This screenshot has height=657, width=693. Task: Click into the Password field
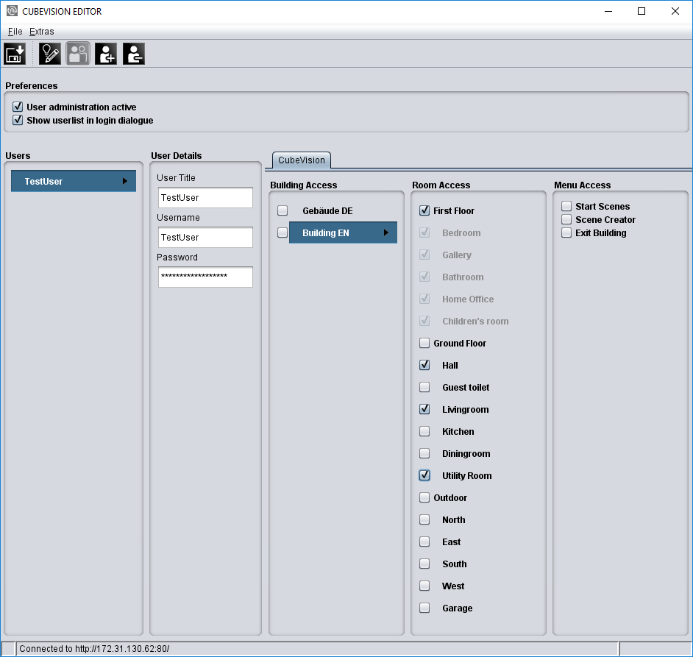[x=205, y=277]
